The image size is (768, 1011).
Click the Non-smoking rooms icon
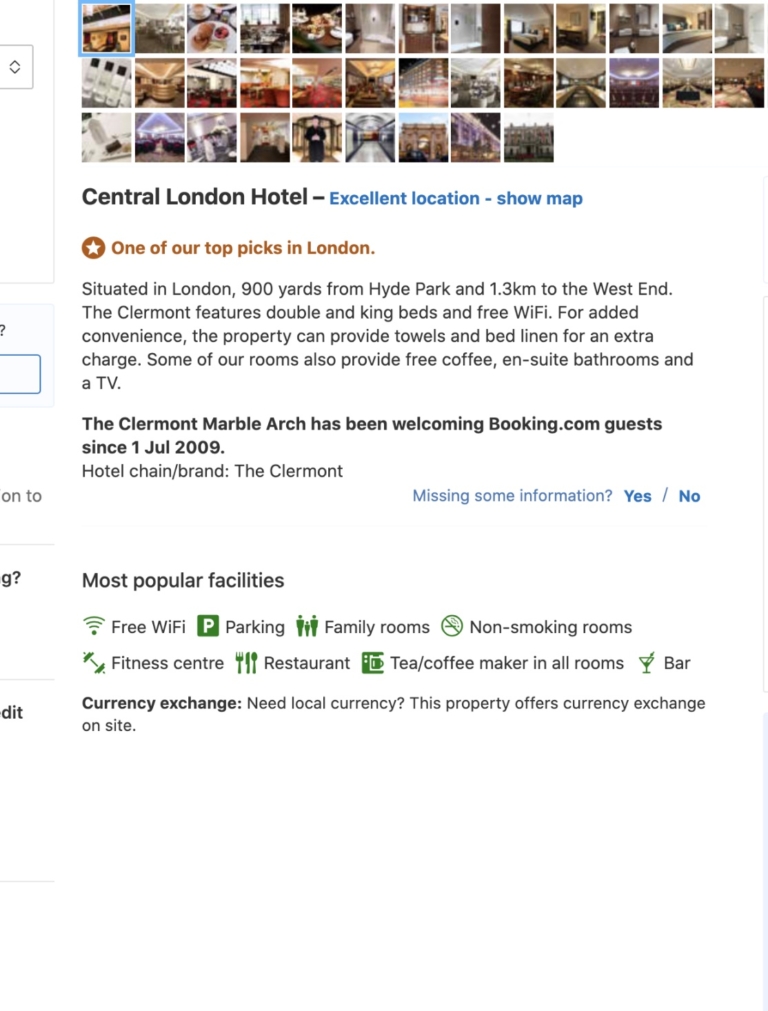pyautogui.click(x=452, y=627)
